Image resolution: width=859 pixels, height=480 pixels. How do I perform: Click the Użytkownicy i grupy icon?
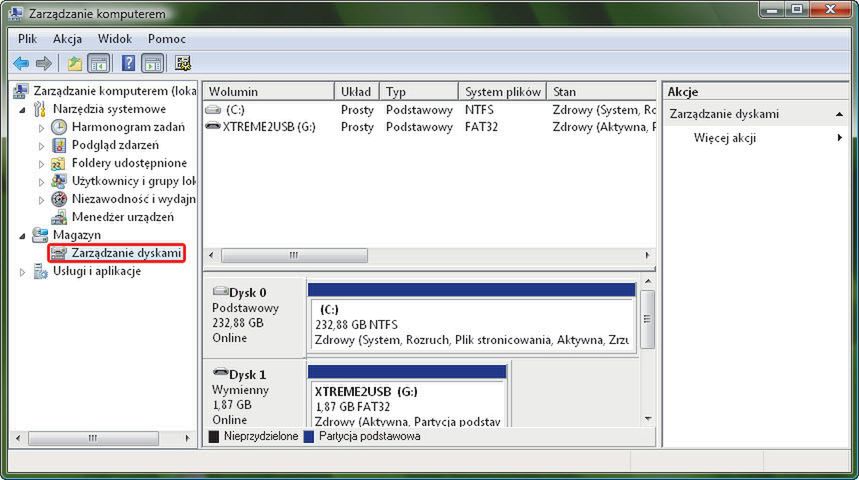click(59, 181)
